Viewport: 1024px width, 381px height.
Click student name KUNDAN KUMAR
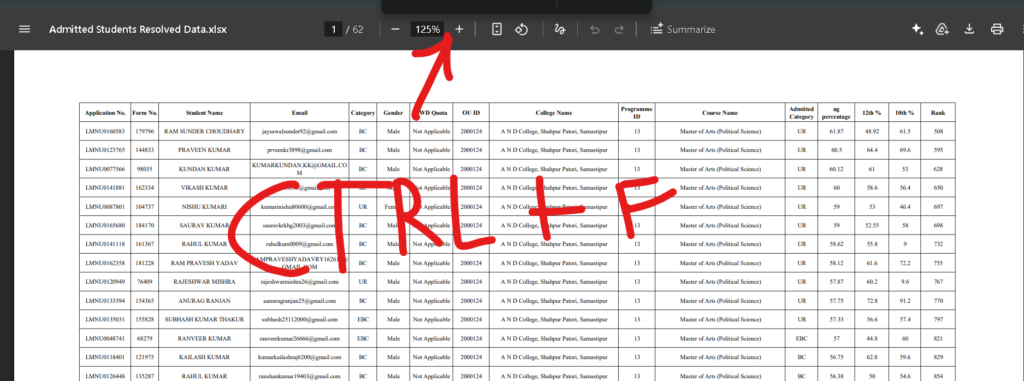click(x=204, y=169)
